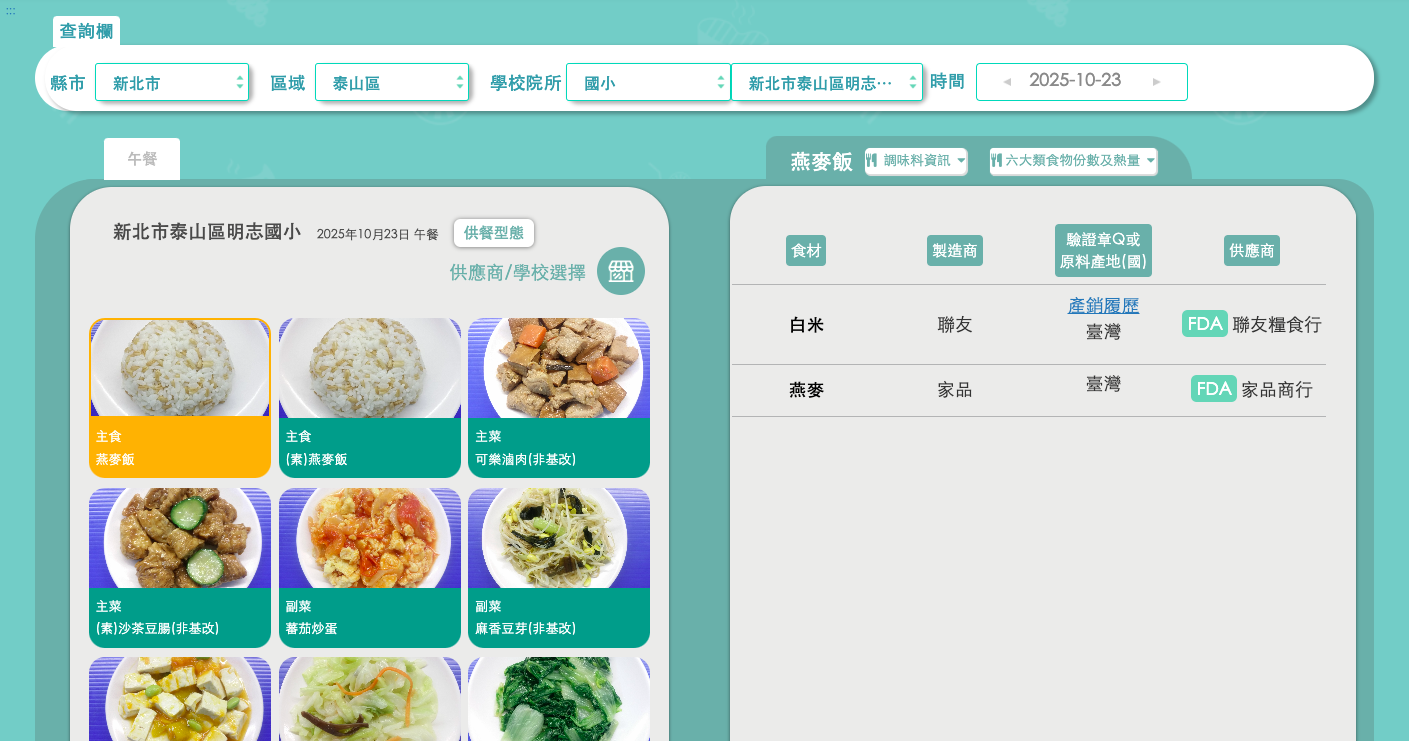Go to the previous date arrow
Viewport: 1409px width, 741px height.
(1007, 82)
